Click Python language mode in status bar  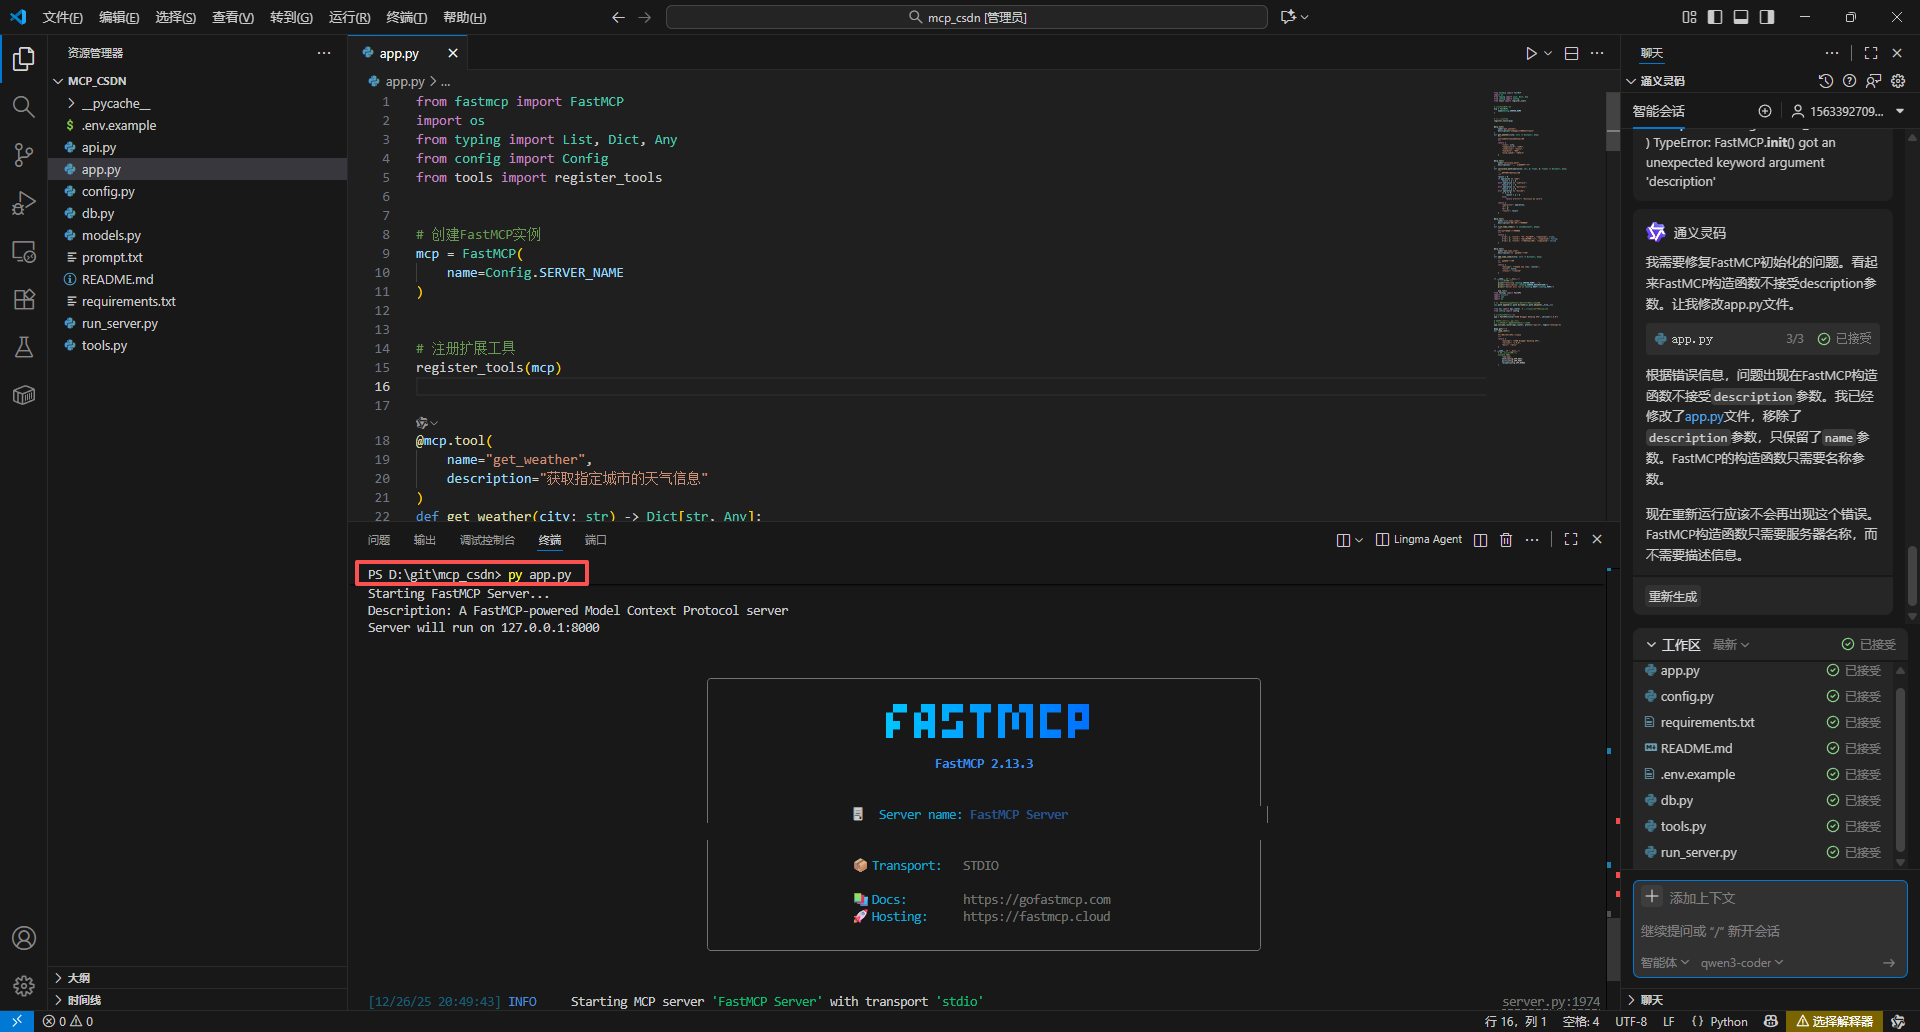click(1729, 1021)
